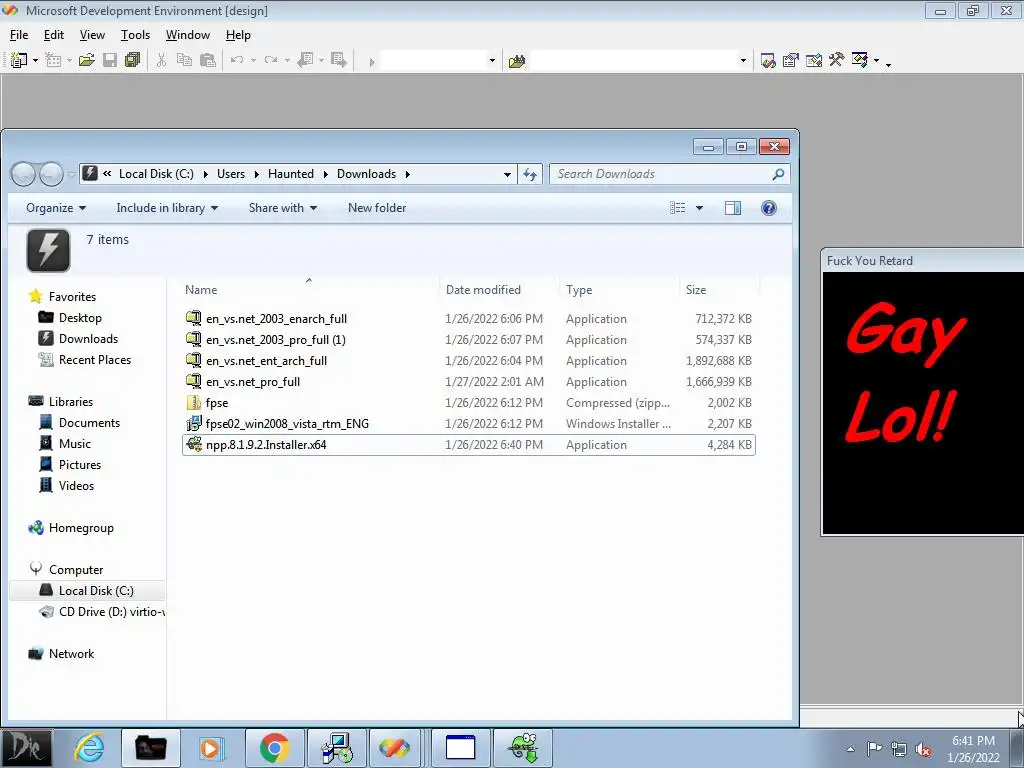Screen dimensions: 1024x768
Task: Open the Find combo box dropdown
Action: coord(743,61)
